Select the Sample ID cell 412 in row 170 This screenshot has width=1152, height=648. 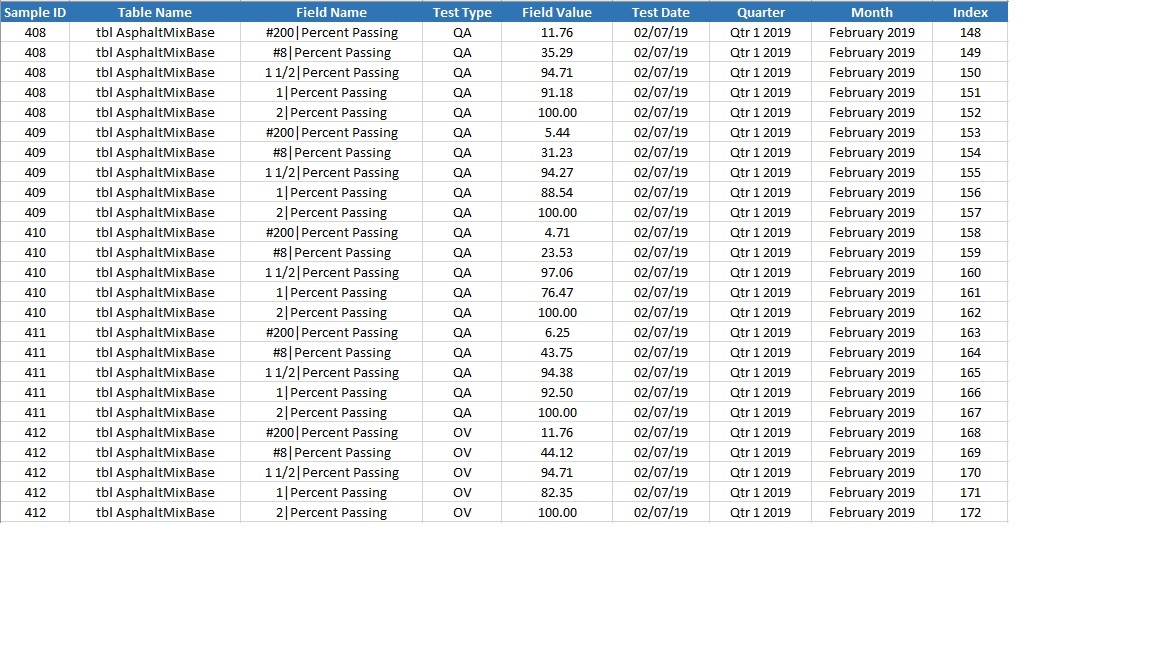click(x=35, y=472)
